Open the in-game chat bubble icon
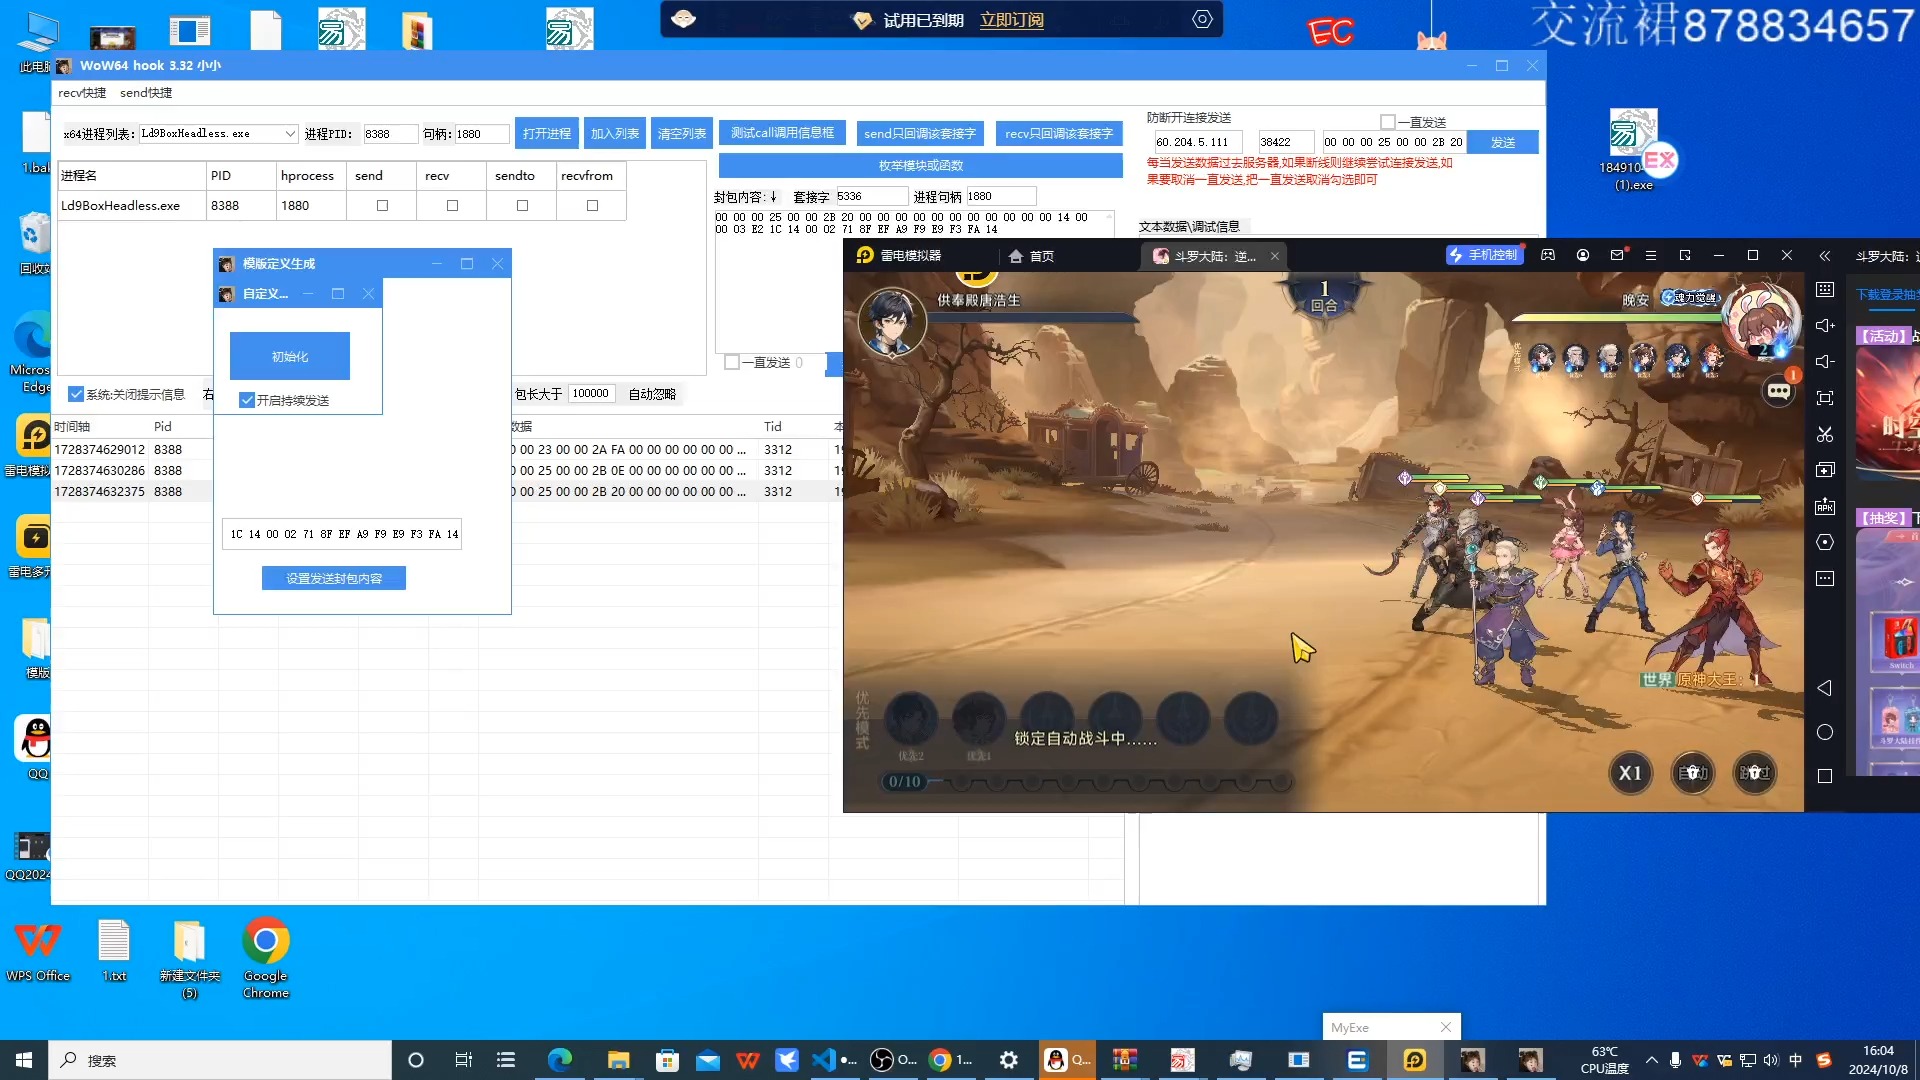The image size is (1920, 1080). click(1779, 391)
